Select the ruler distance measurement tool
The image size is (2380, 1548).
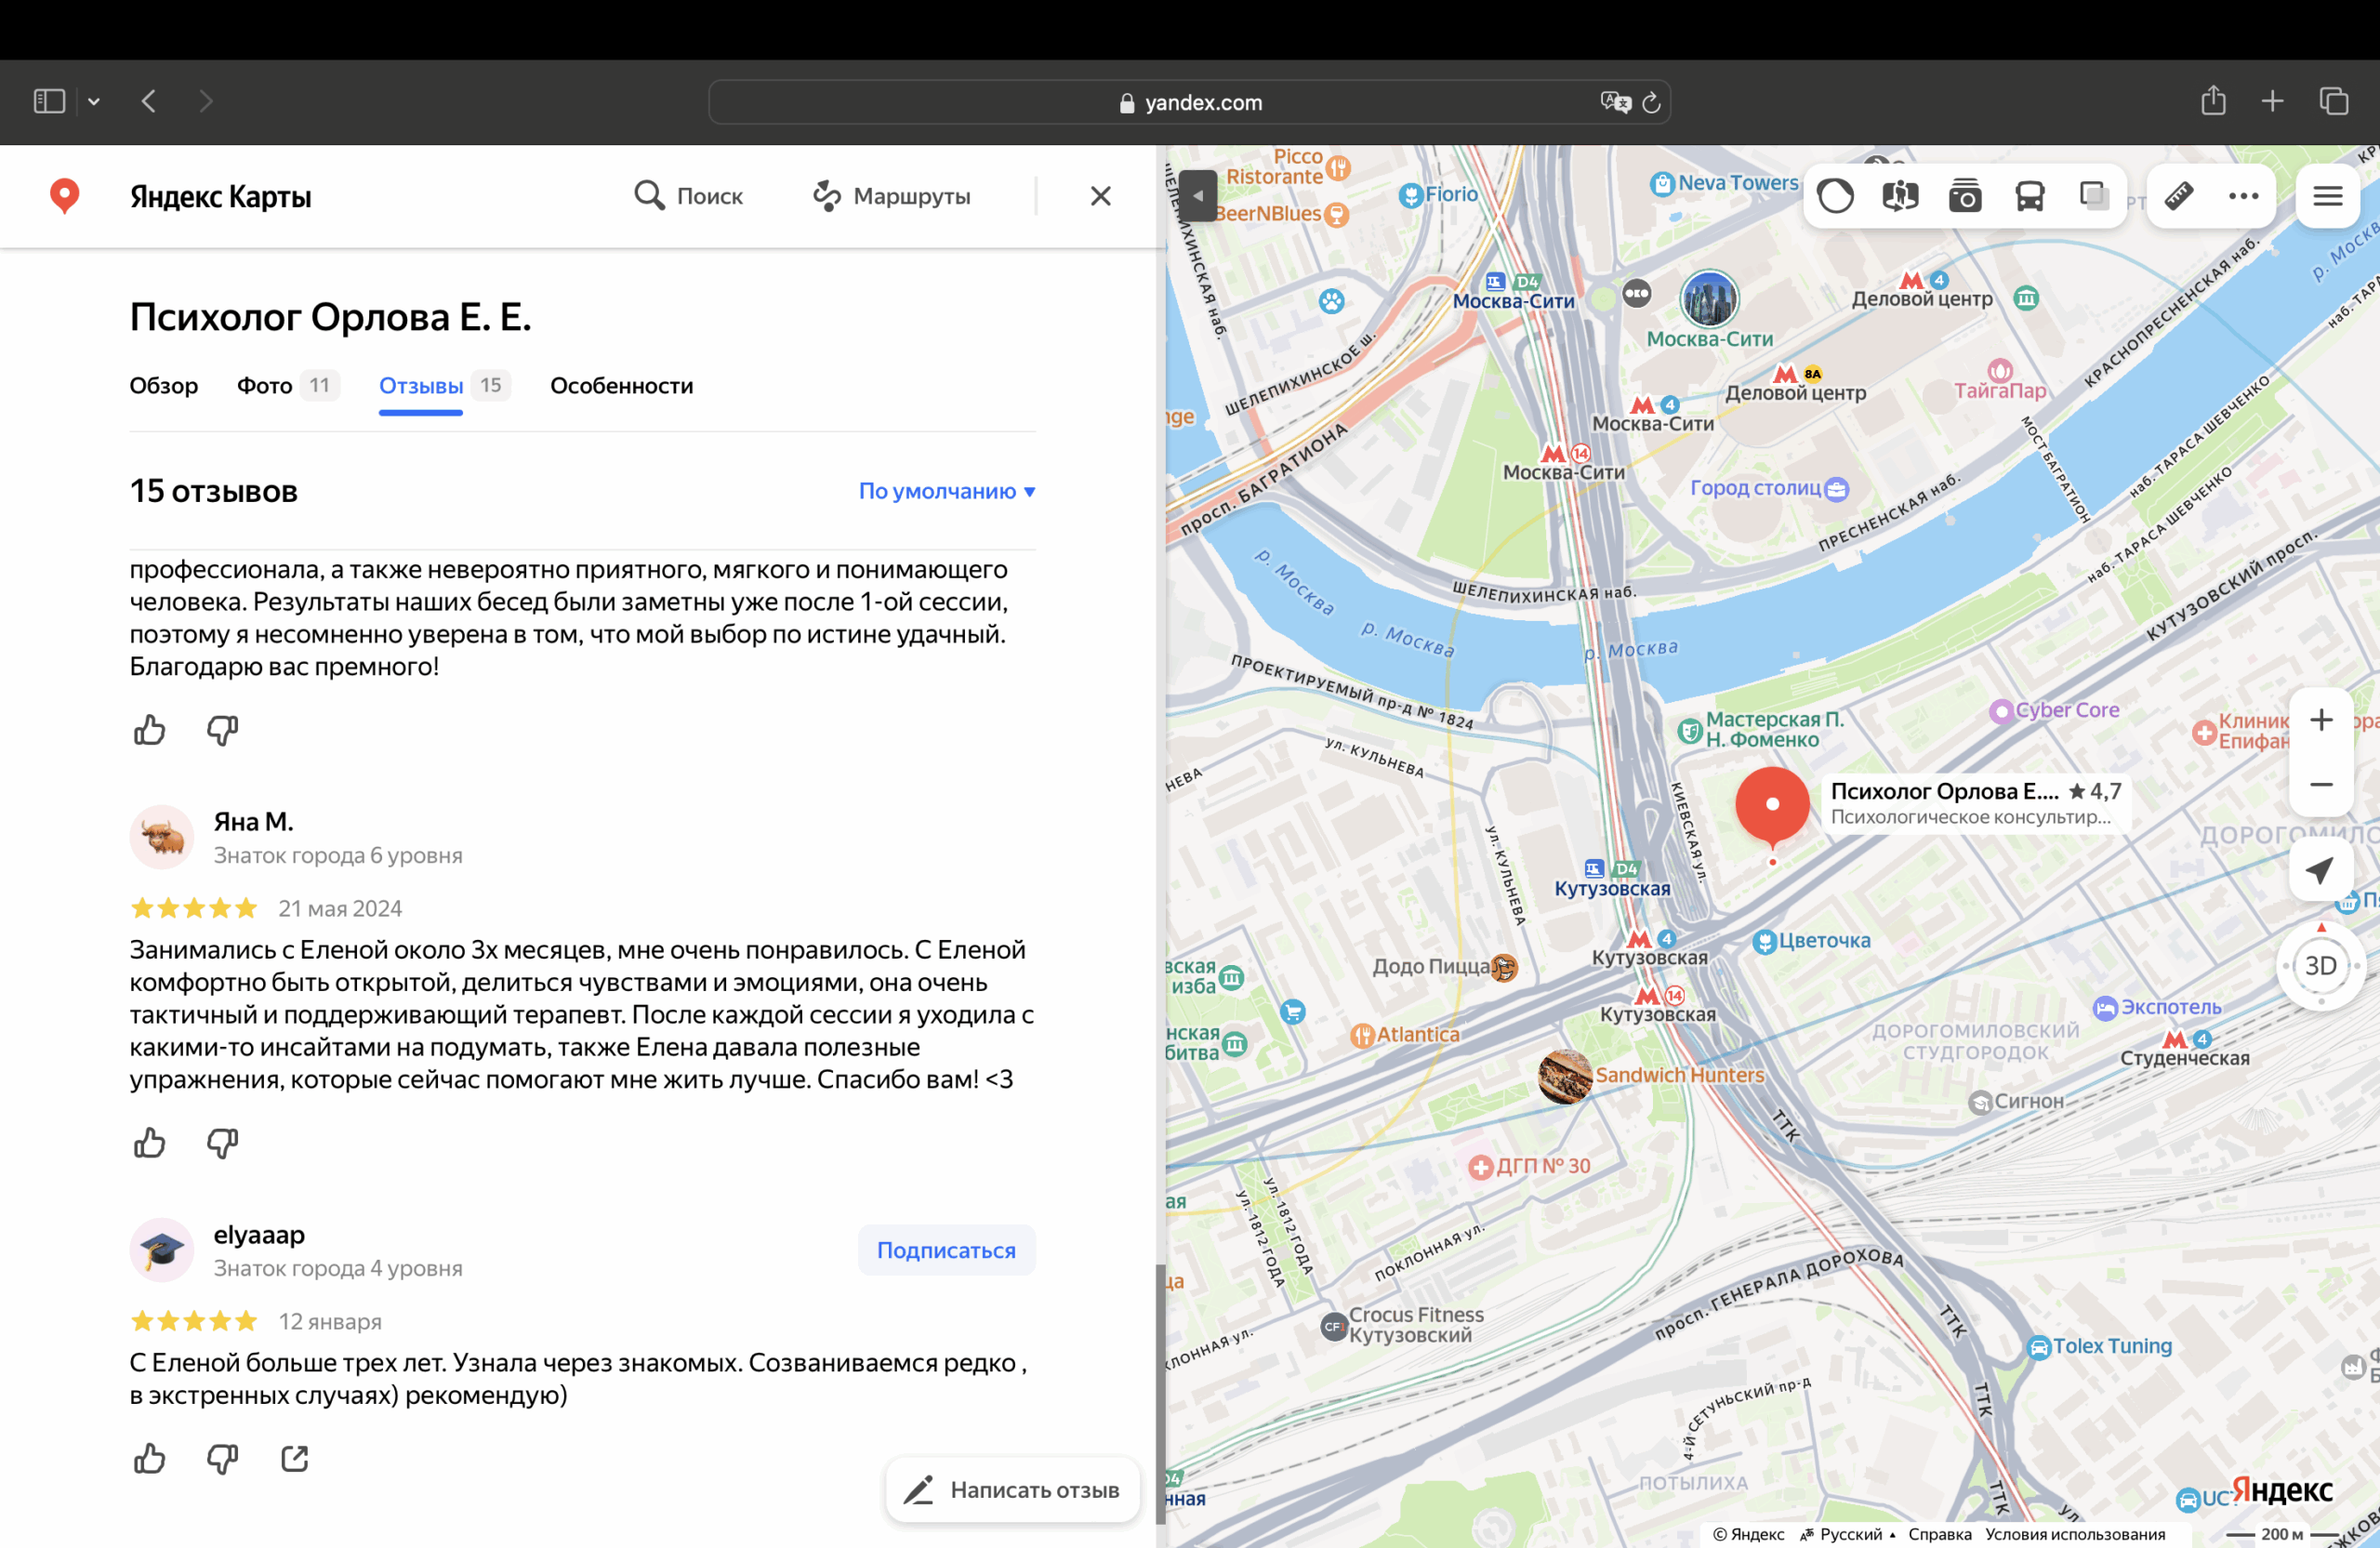click(2179, 196)
